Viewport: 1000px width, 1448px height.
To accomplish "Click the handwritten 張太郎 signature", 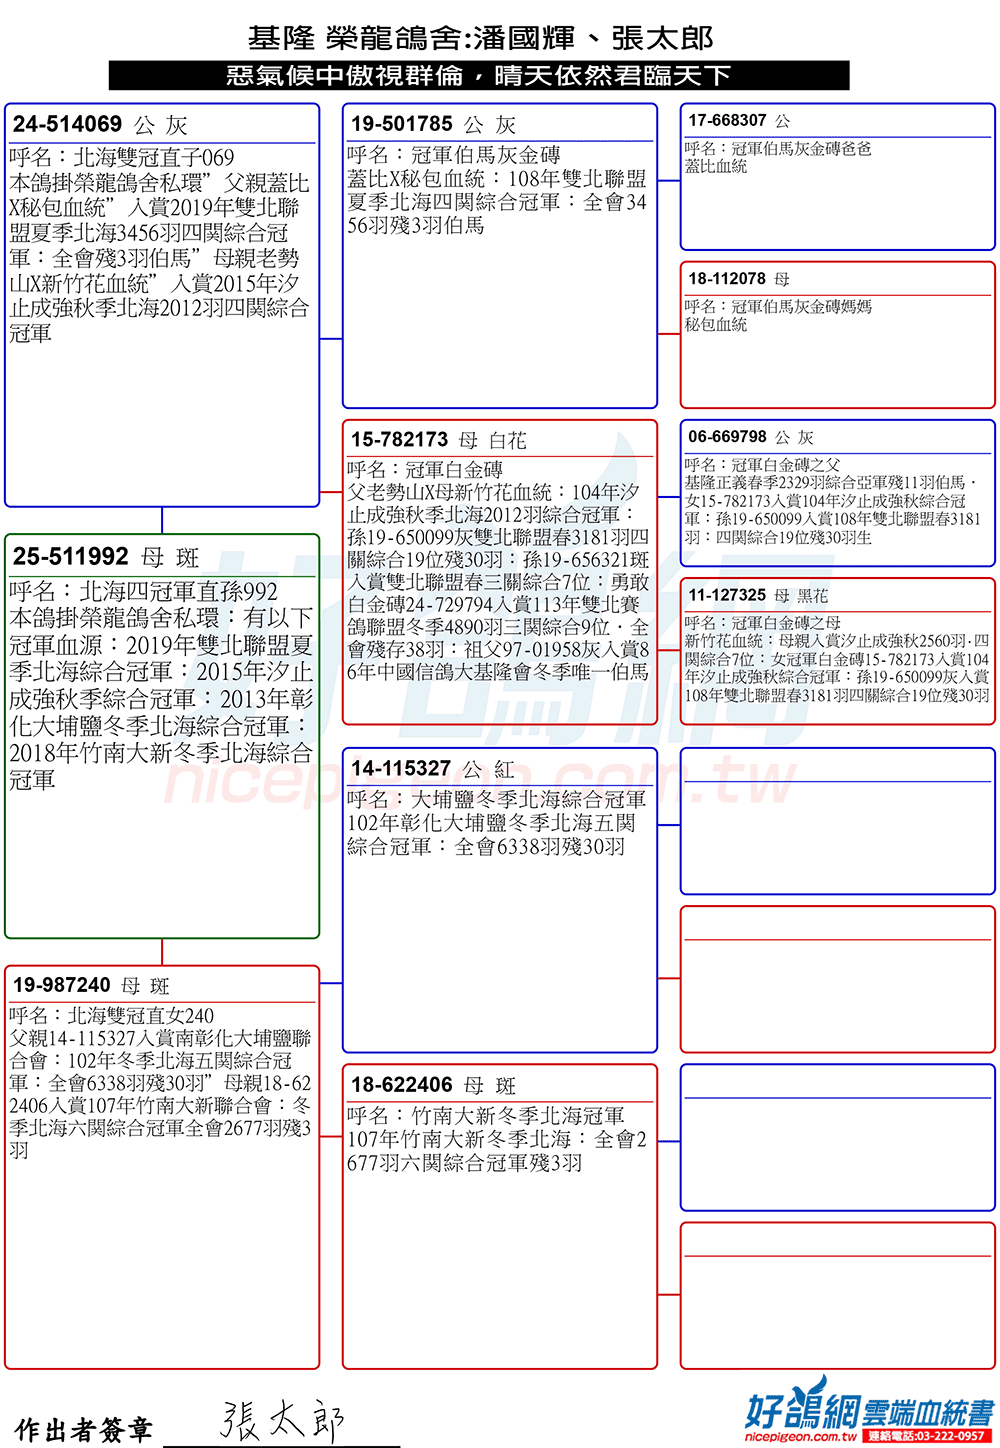I will click(x=282, y=1420).
